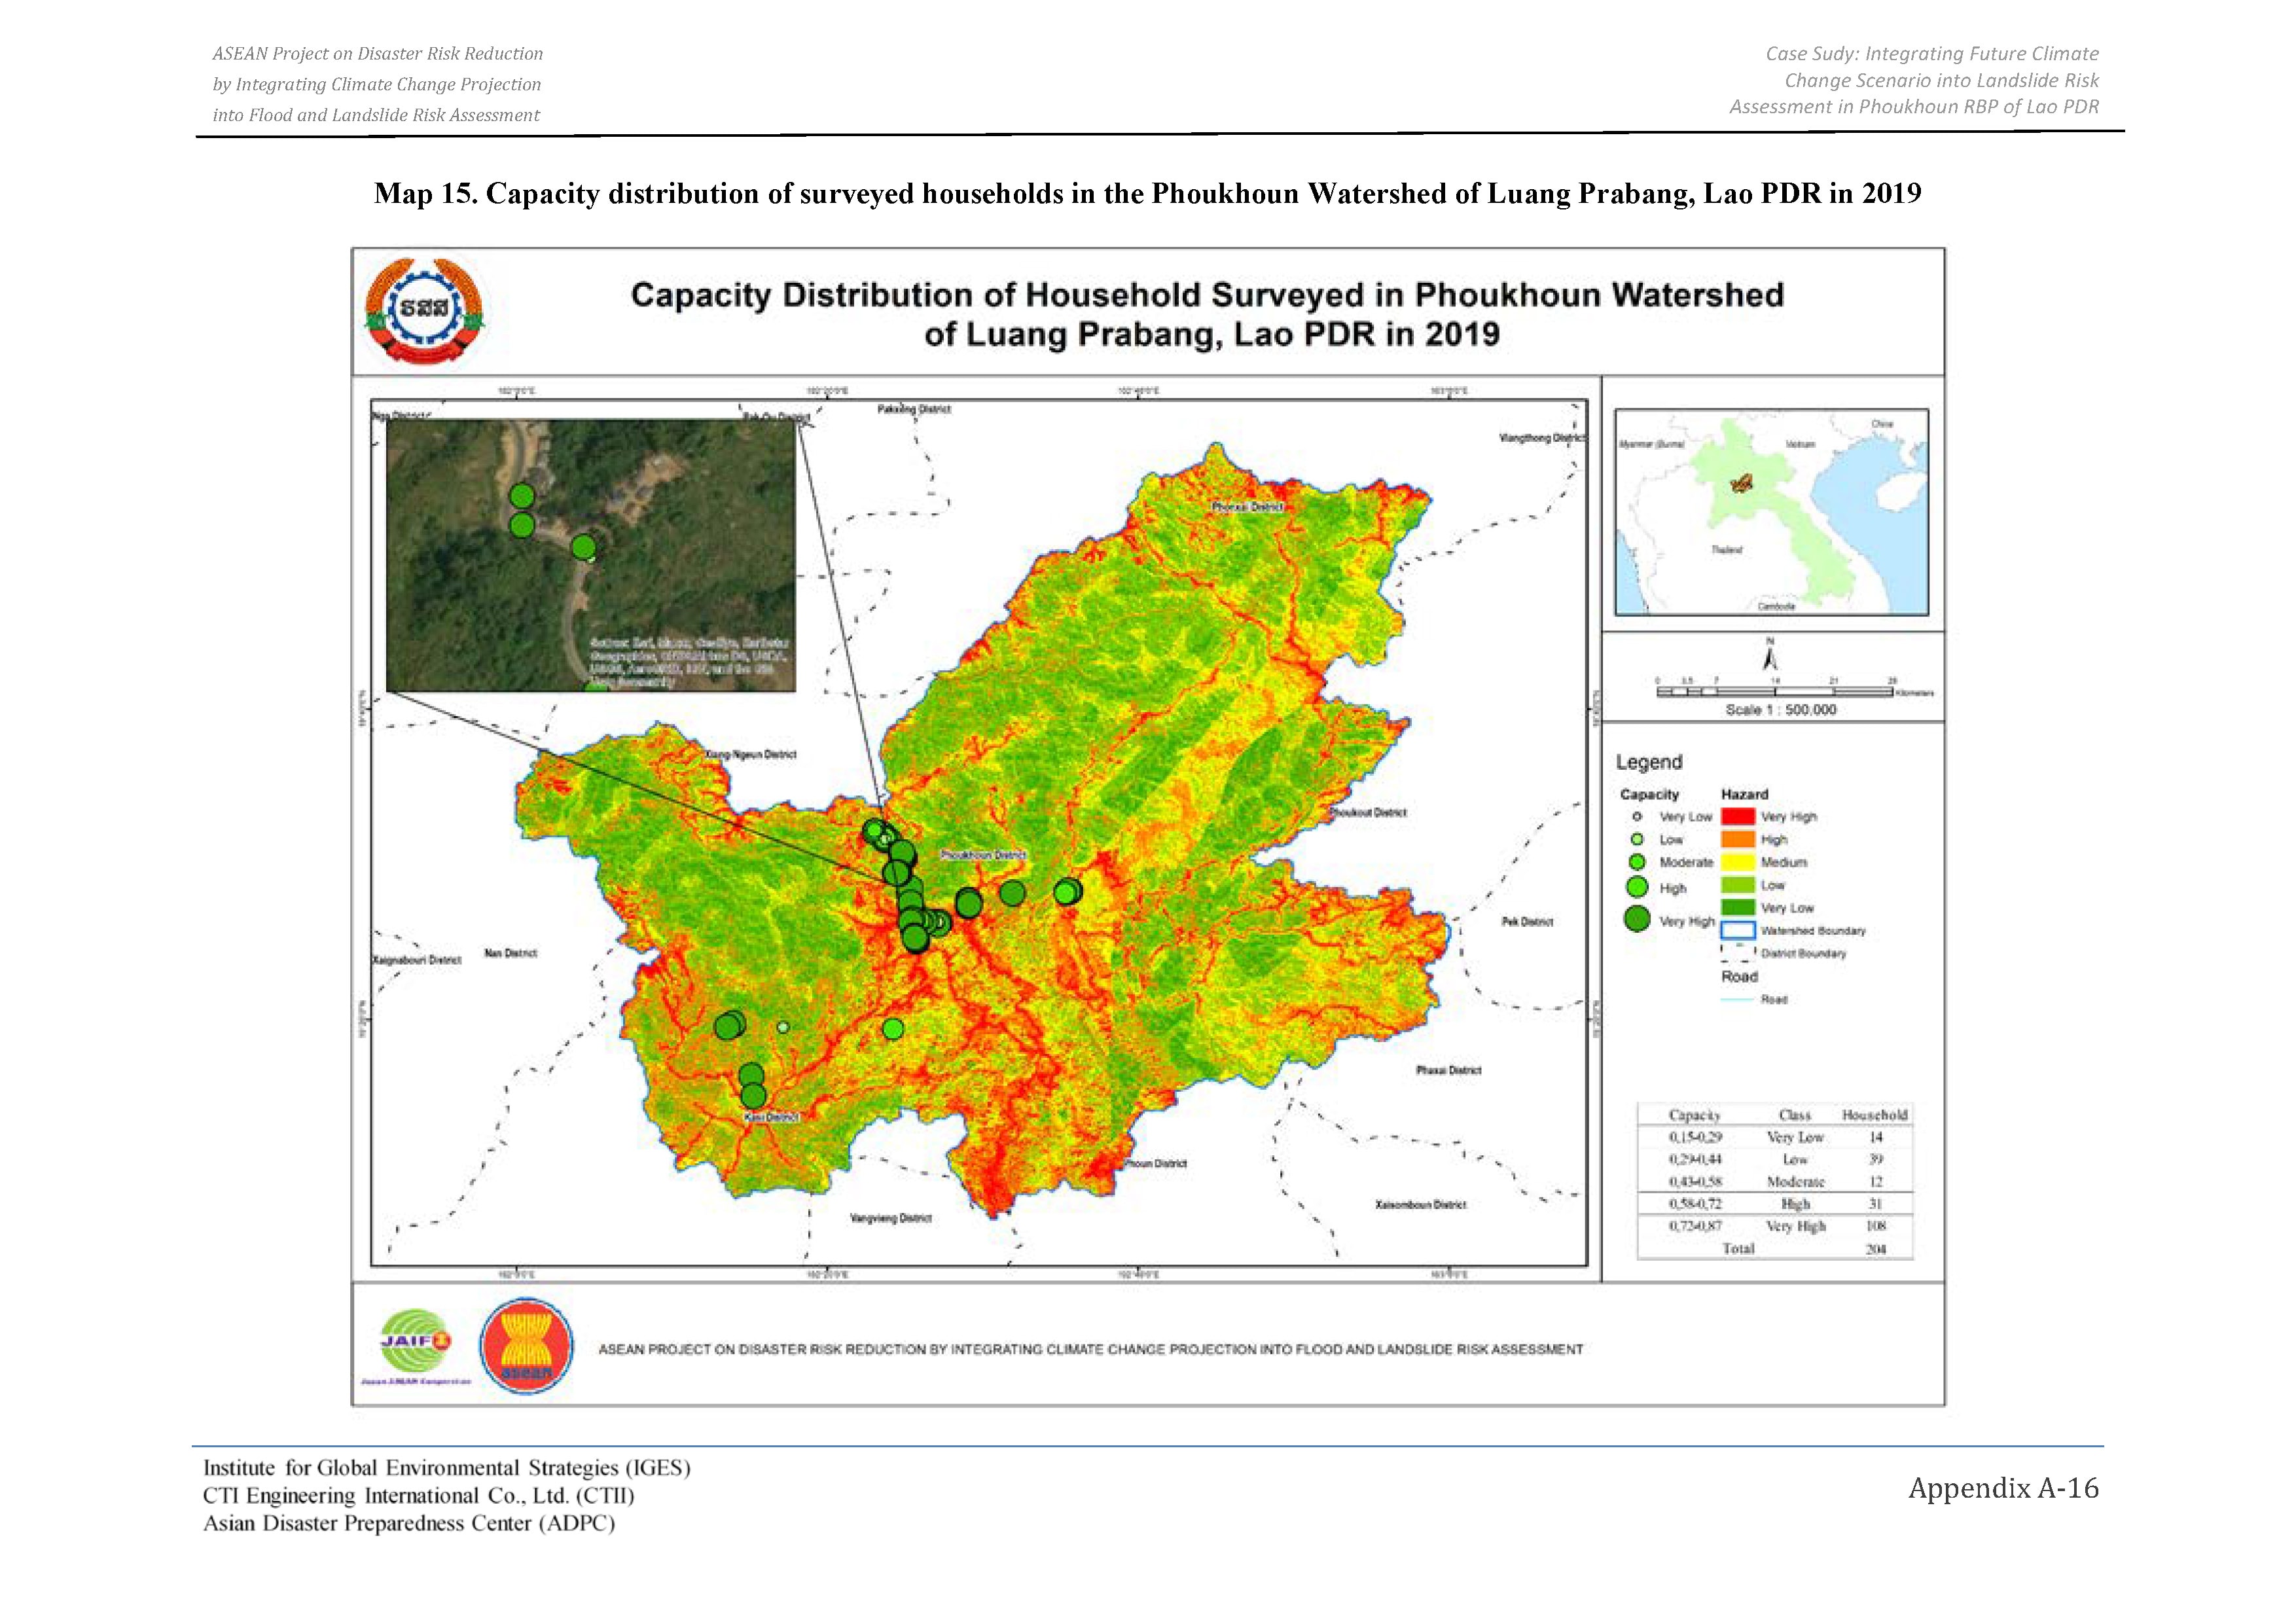Screen dimensions: 2296x1624
Task: Select the Moderate capacity legend circle
Action: pos(1637,862)
